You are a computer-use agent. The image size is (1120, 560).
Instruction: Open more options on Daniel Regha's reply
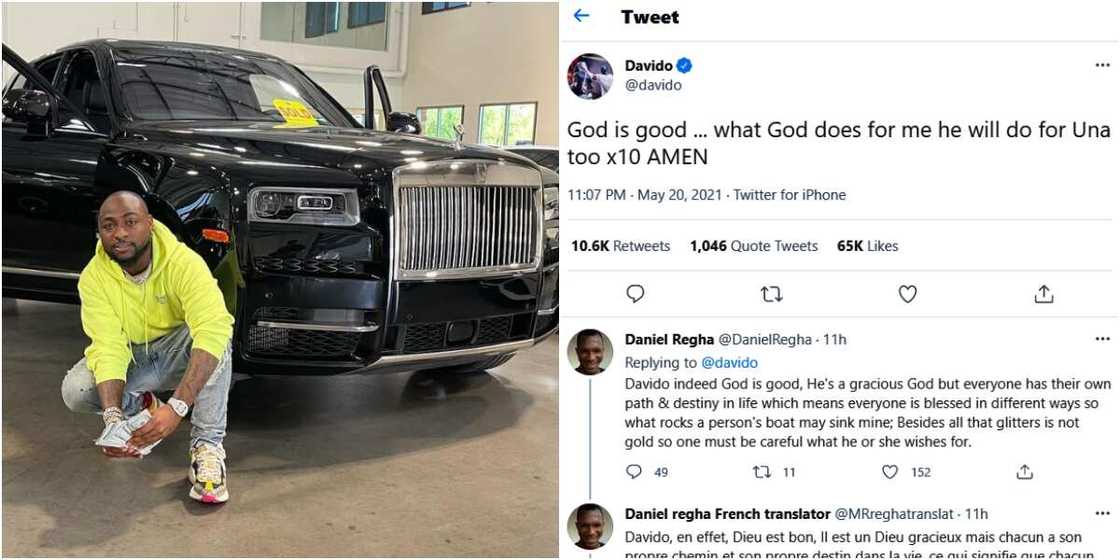[x=1101, y=340]
